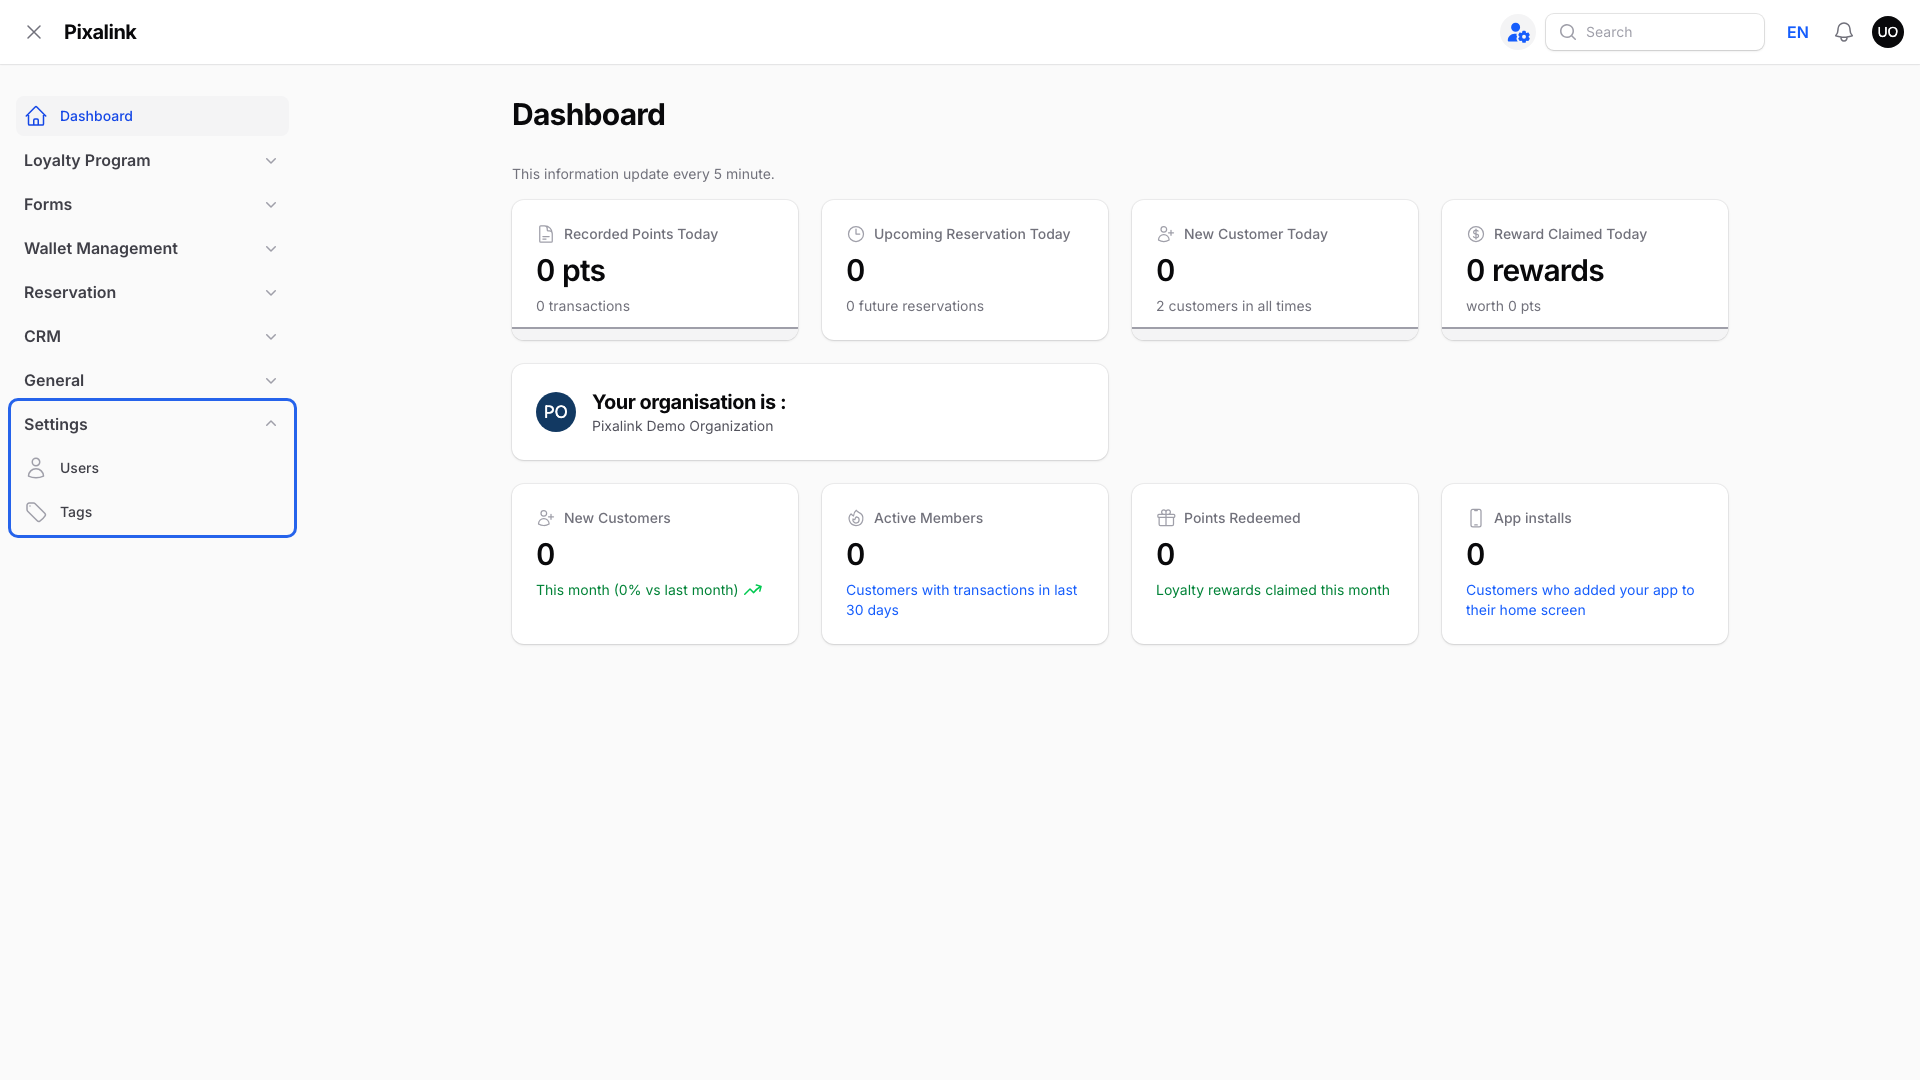Click 'Loyalty rewards claimed this month' text

[1273, 590]
